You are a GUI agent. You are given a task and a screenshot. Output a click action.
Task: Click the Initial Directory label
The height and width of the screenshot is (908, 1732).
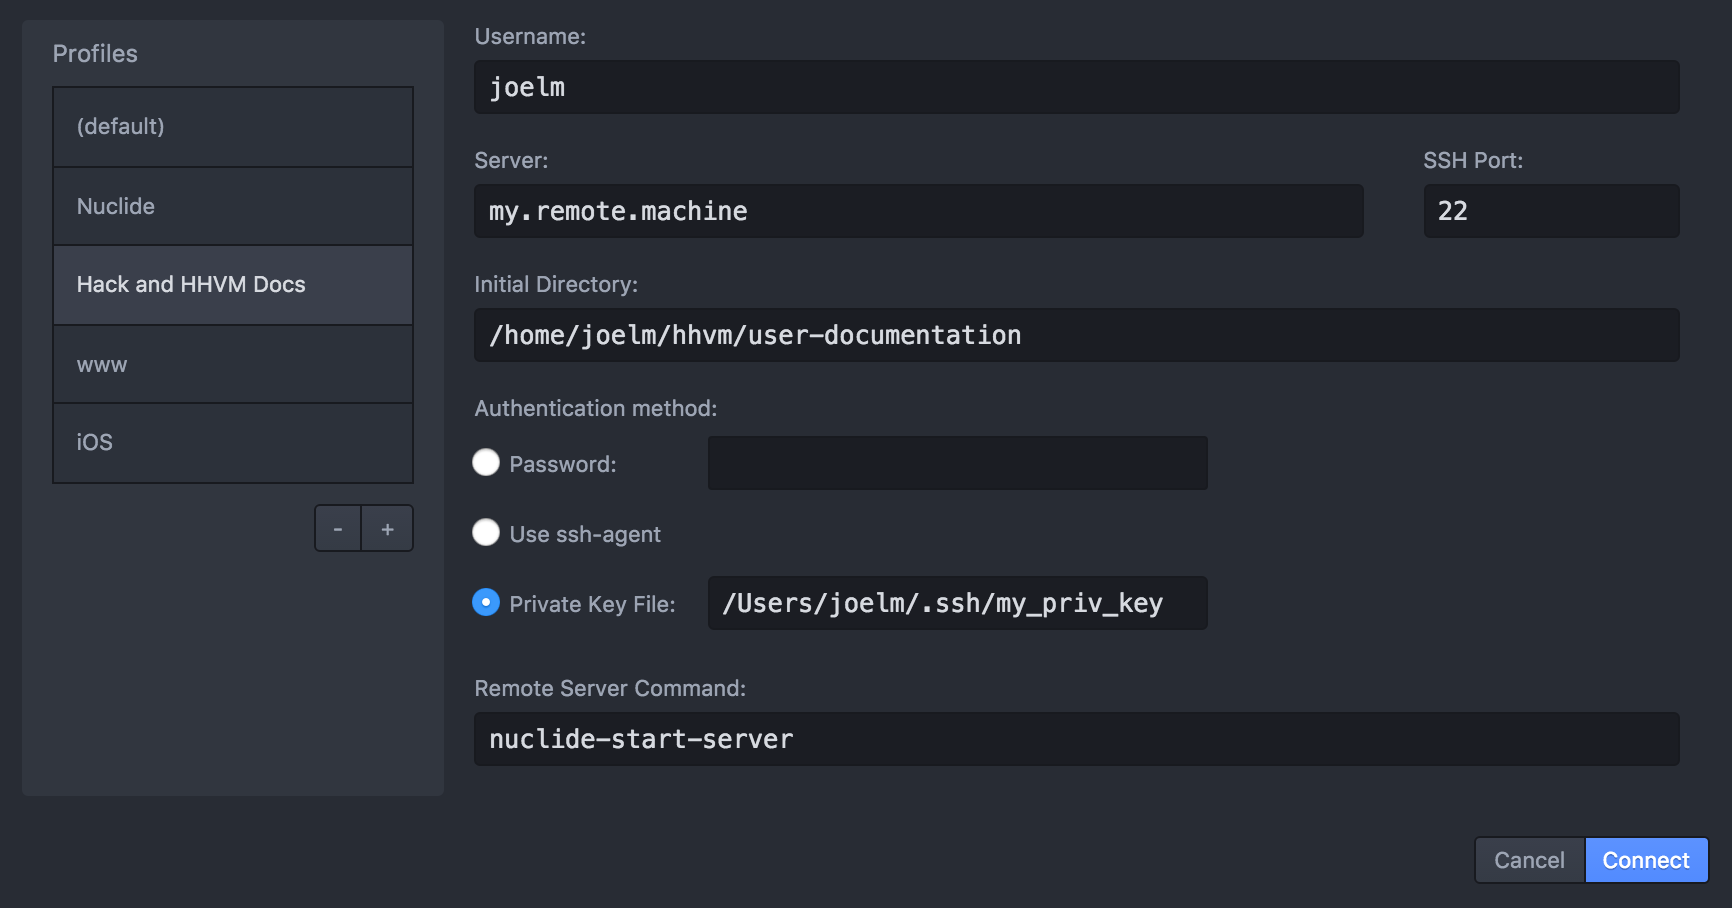point(556,284)
